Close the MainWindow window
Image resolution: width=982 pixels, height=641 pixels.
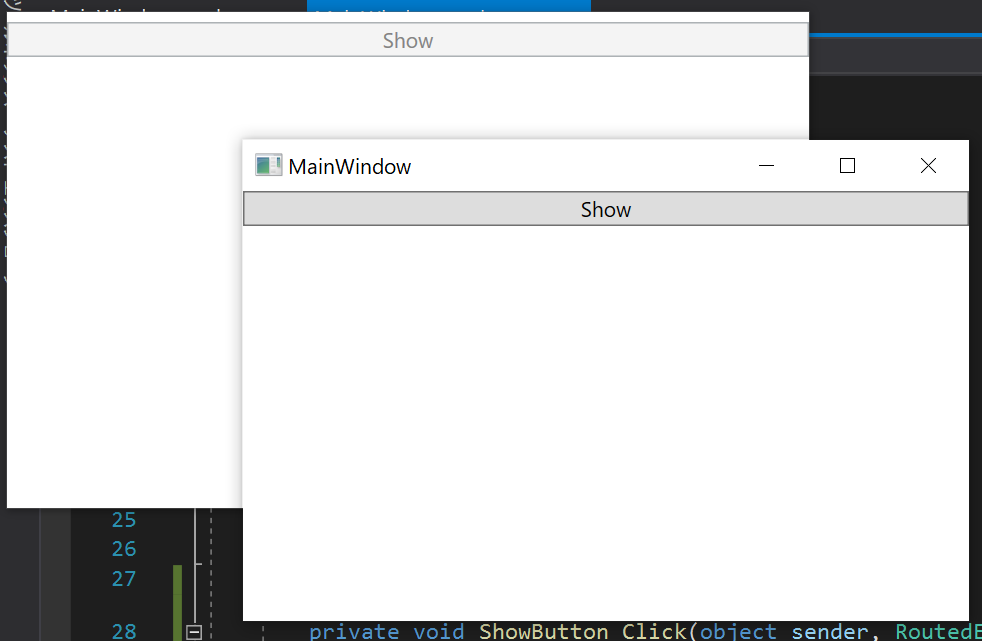[x=928, y=165]
